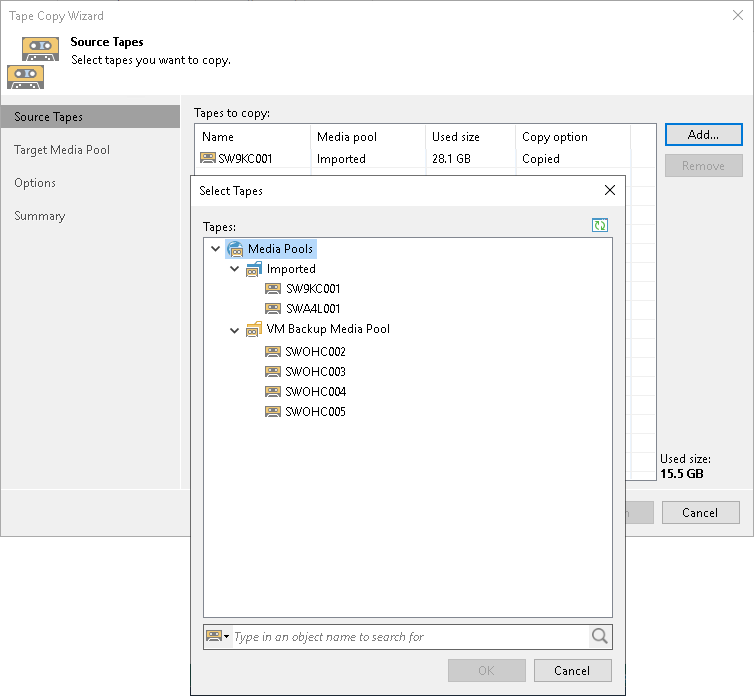Select SW9KC001 in Tapes to copy list
Viewport: 754px width, 696px height.
[245, 159]
